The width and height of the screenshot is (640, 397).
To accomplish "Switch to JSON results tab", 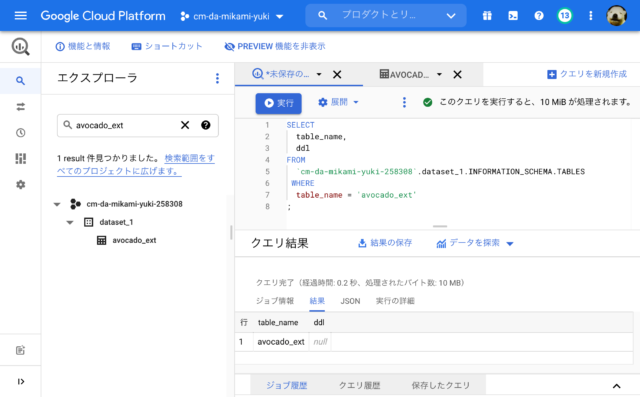I will 350,301.
